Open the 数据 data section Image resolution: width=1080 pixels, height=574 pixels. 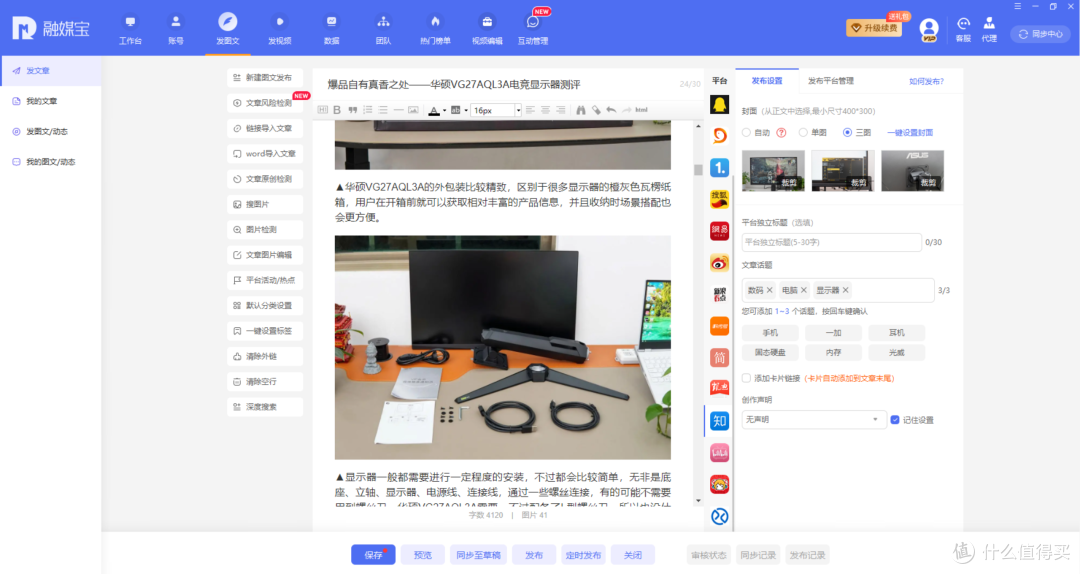(331, 30)
